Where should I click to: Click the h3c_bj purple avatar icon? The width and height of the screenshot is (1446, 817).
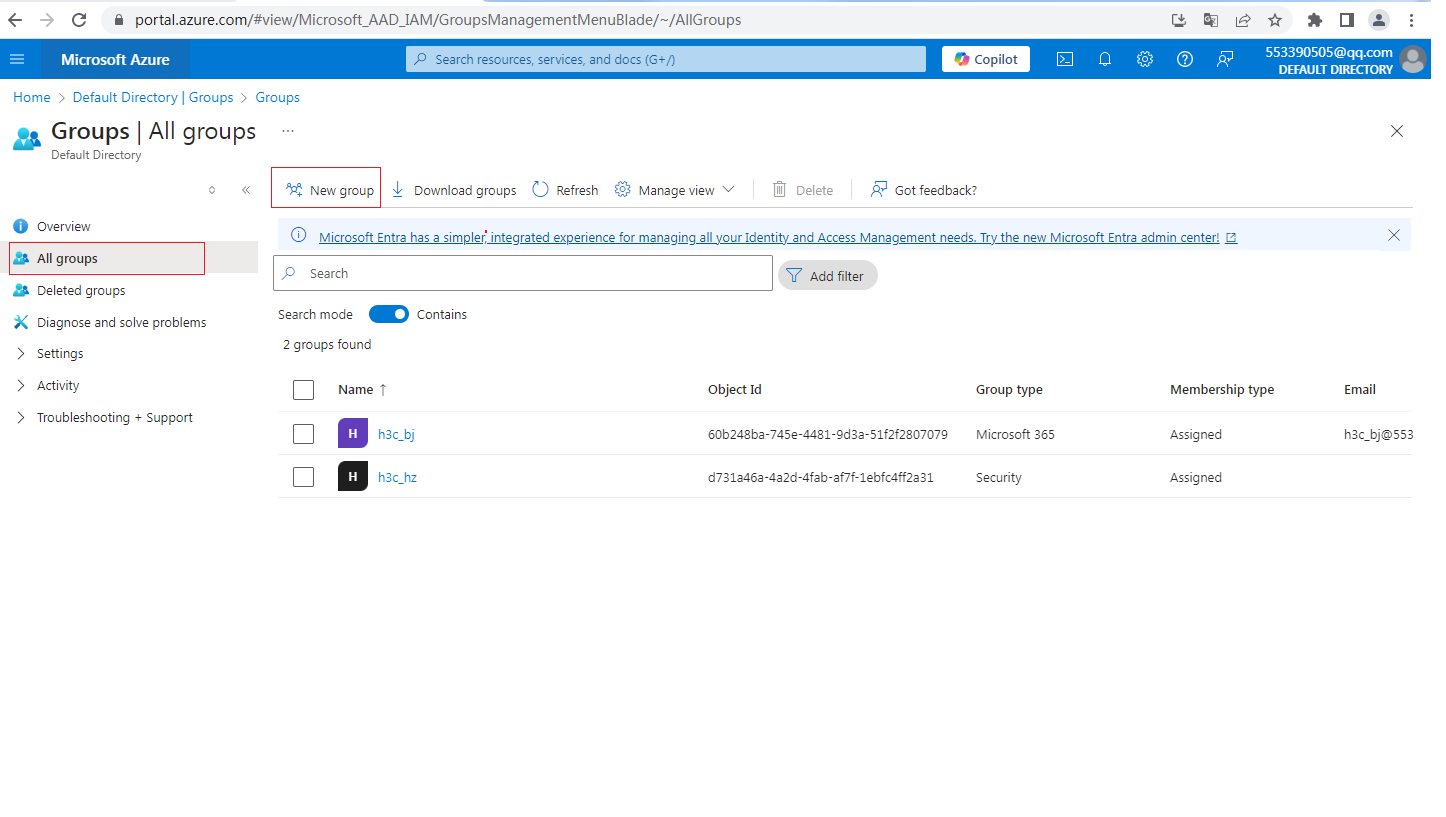pos(353,434)
